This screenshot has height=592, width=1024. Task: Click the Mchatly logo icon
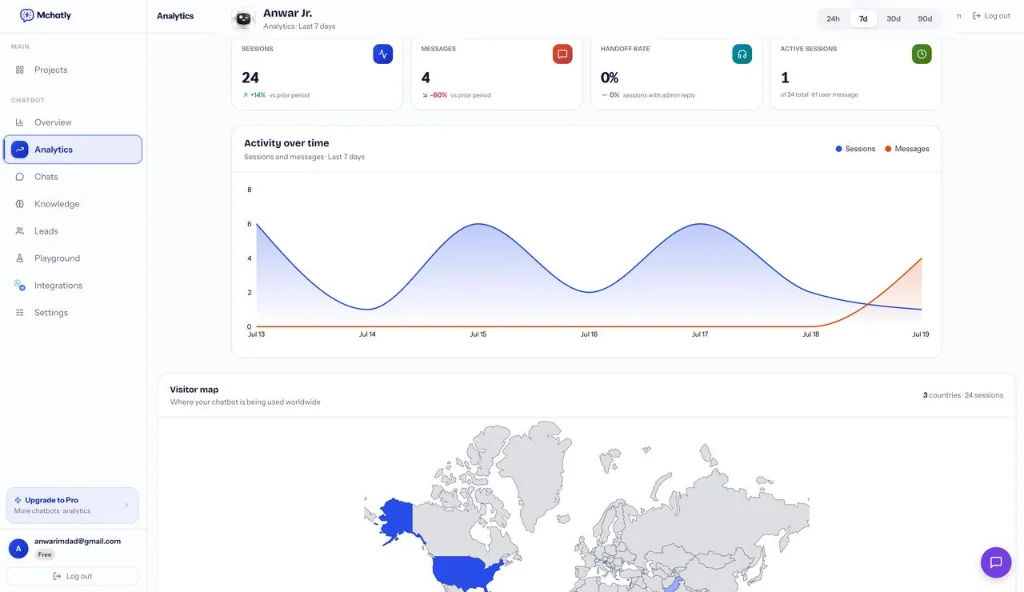27,15
